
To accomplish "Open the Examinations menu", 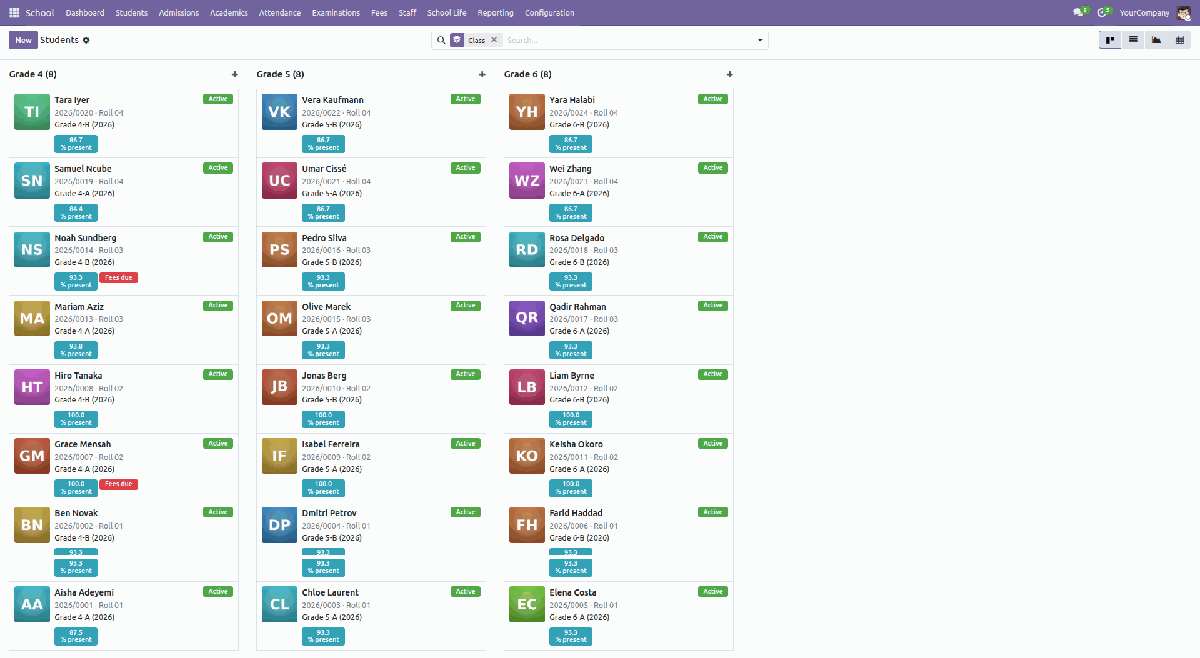I will [336, 13].
